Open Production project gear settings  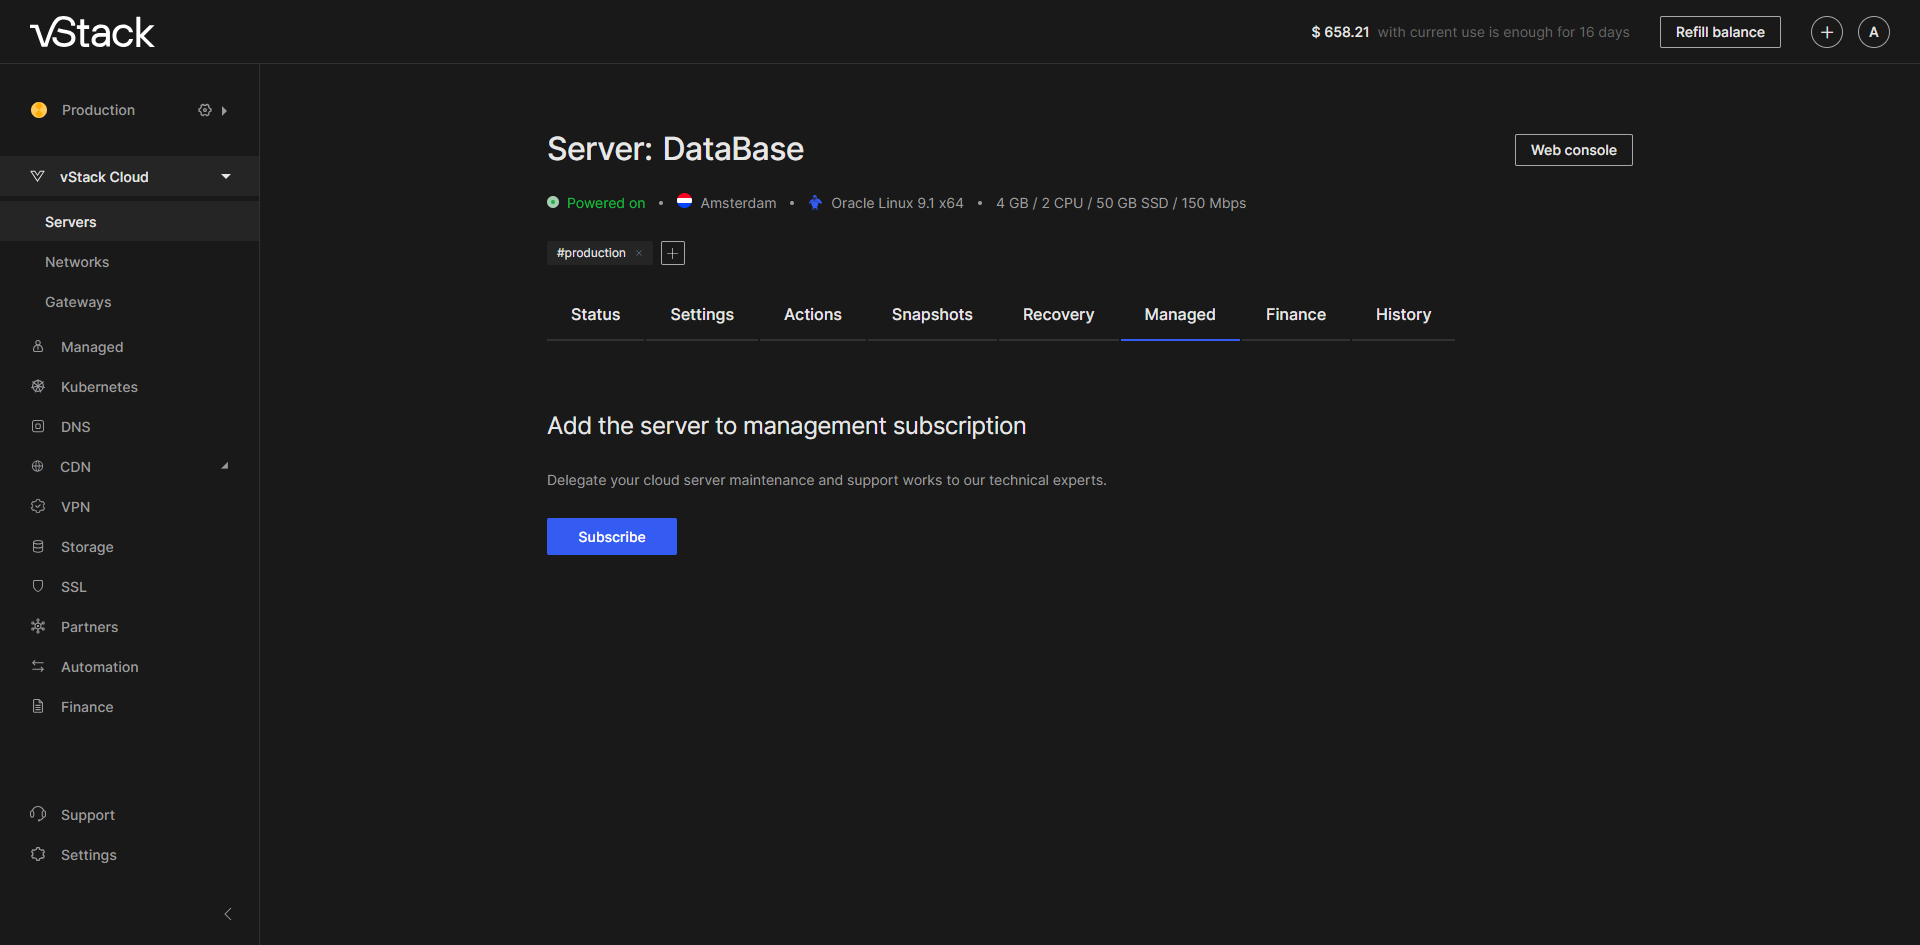click(205, 110)
